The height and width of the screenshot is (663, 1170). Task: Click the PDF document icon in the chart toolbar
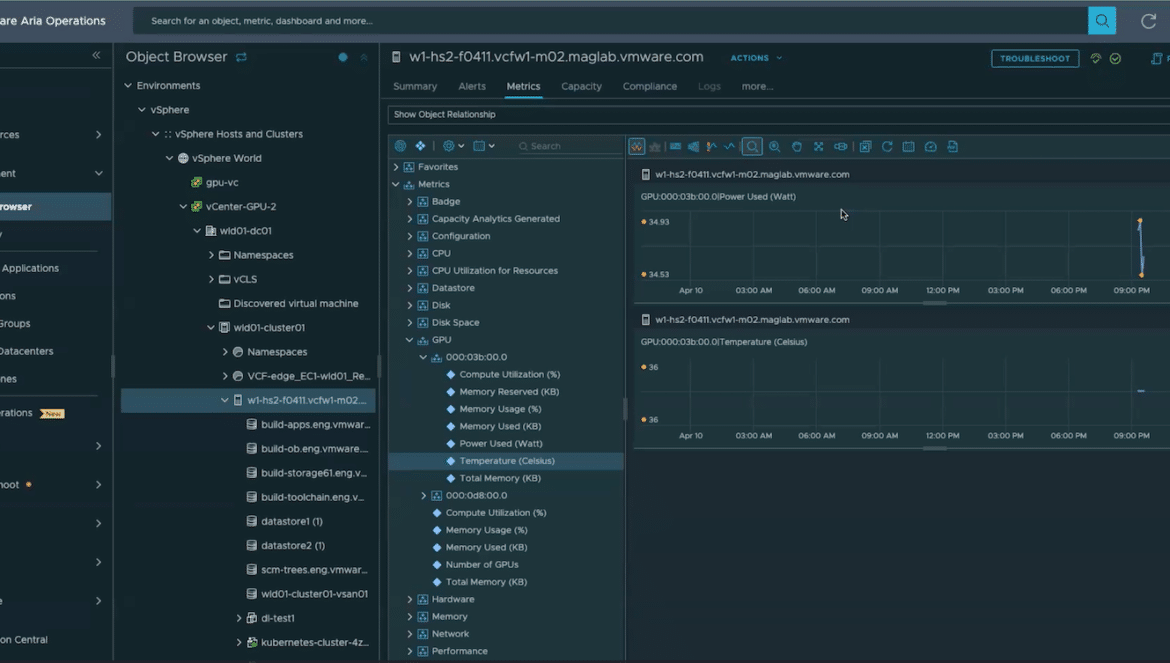[x=953, y=147]
